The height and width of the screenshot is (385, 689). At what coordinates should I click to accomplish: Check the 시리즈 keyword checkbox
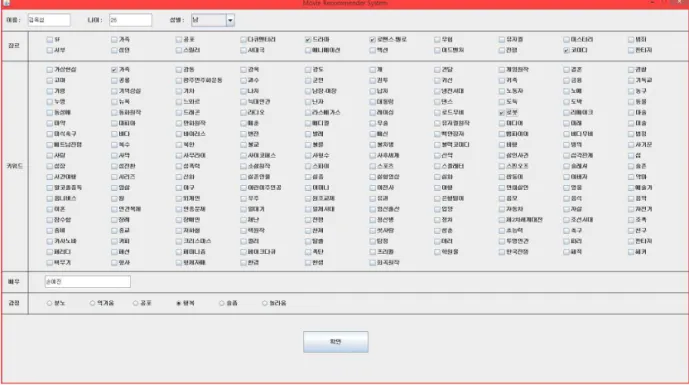[x=114, y=177]
